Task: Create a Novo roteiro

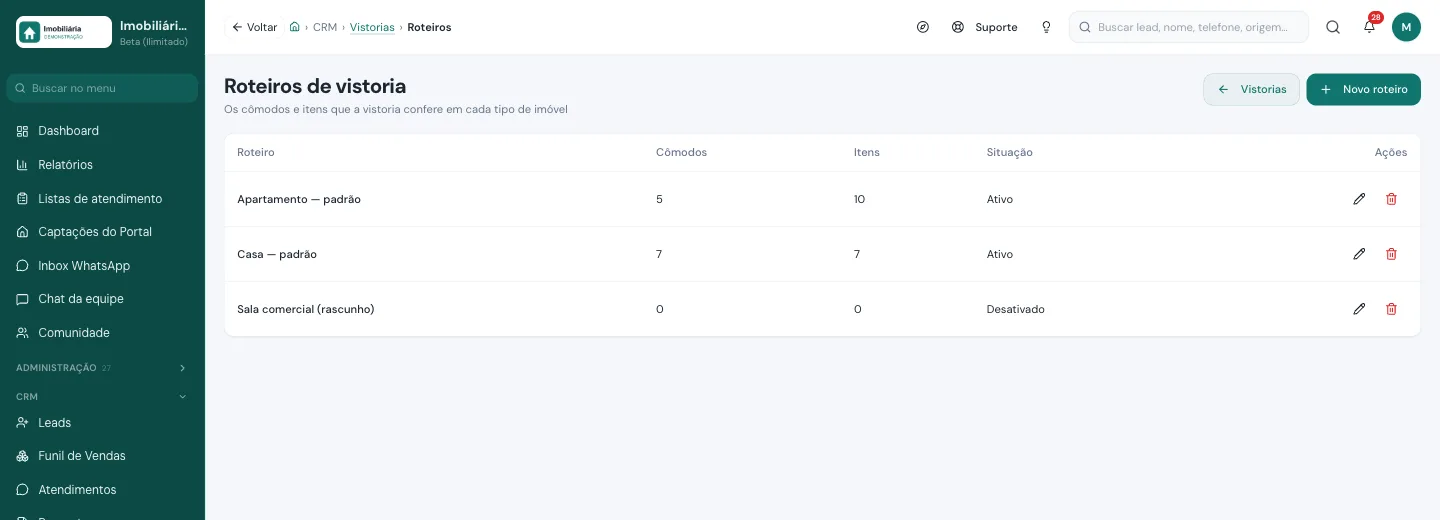Action: coord(1363,89)
